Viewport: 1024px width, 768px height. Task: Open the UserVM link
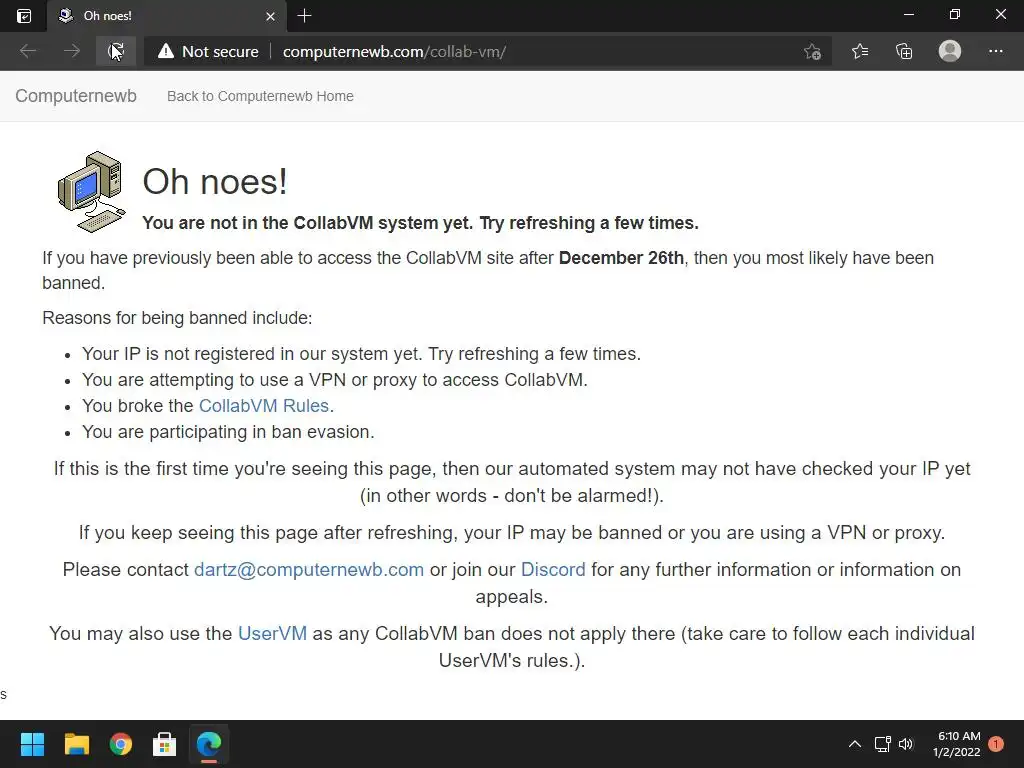point(272,633)
